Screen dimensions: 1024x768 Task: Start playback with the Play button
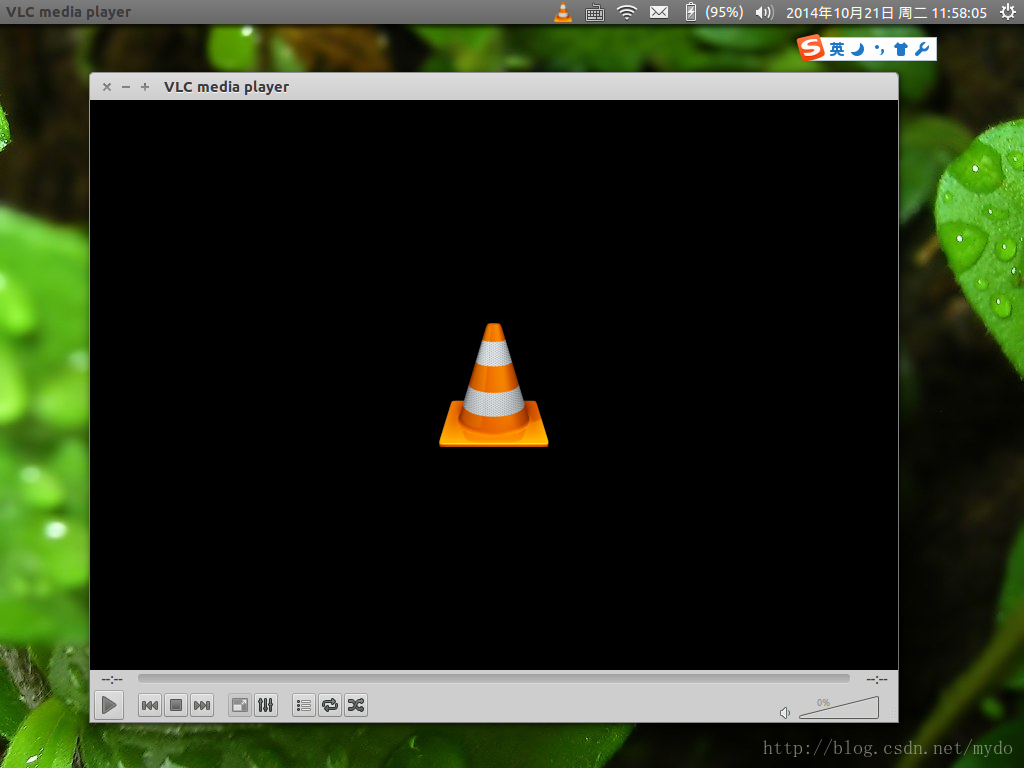pos(109,705)
